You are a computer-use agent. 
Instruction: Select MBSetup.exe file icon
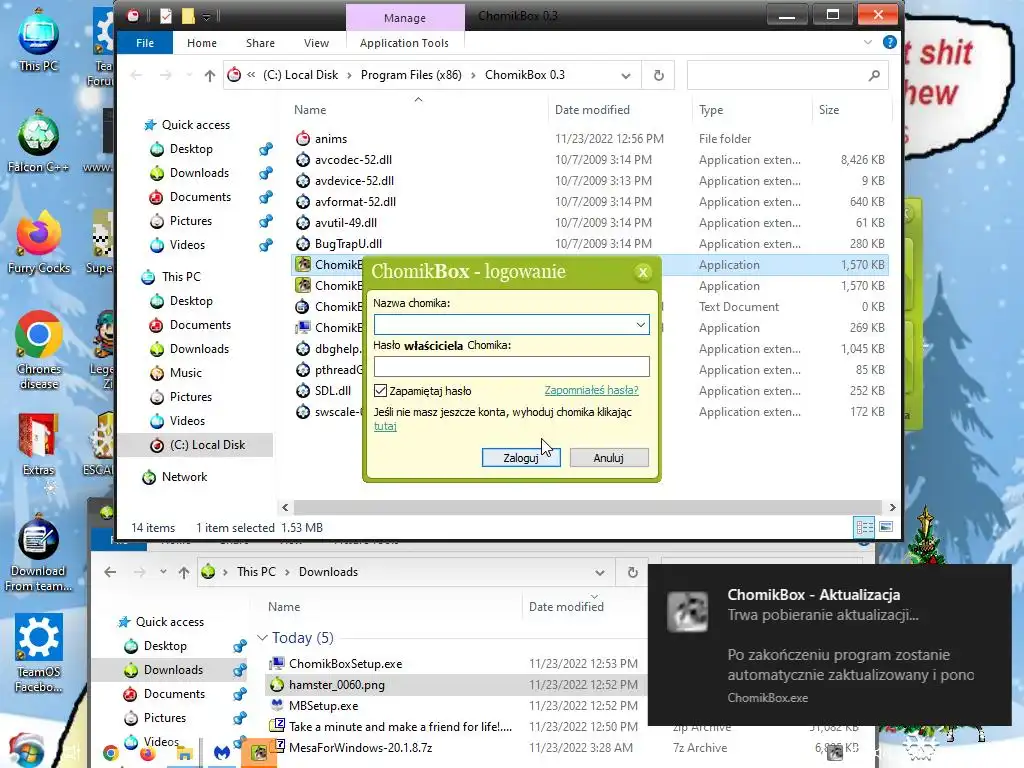[277, 705]
